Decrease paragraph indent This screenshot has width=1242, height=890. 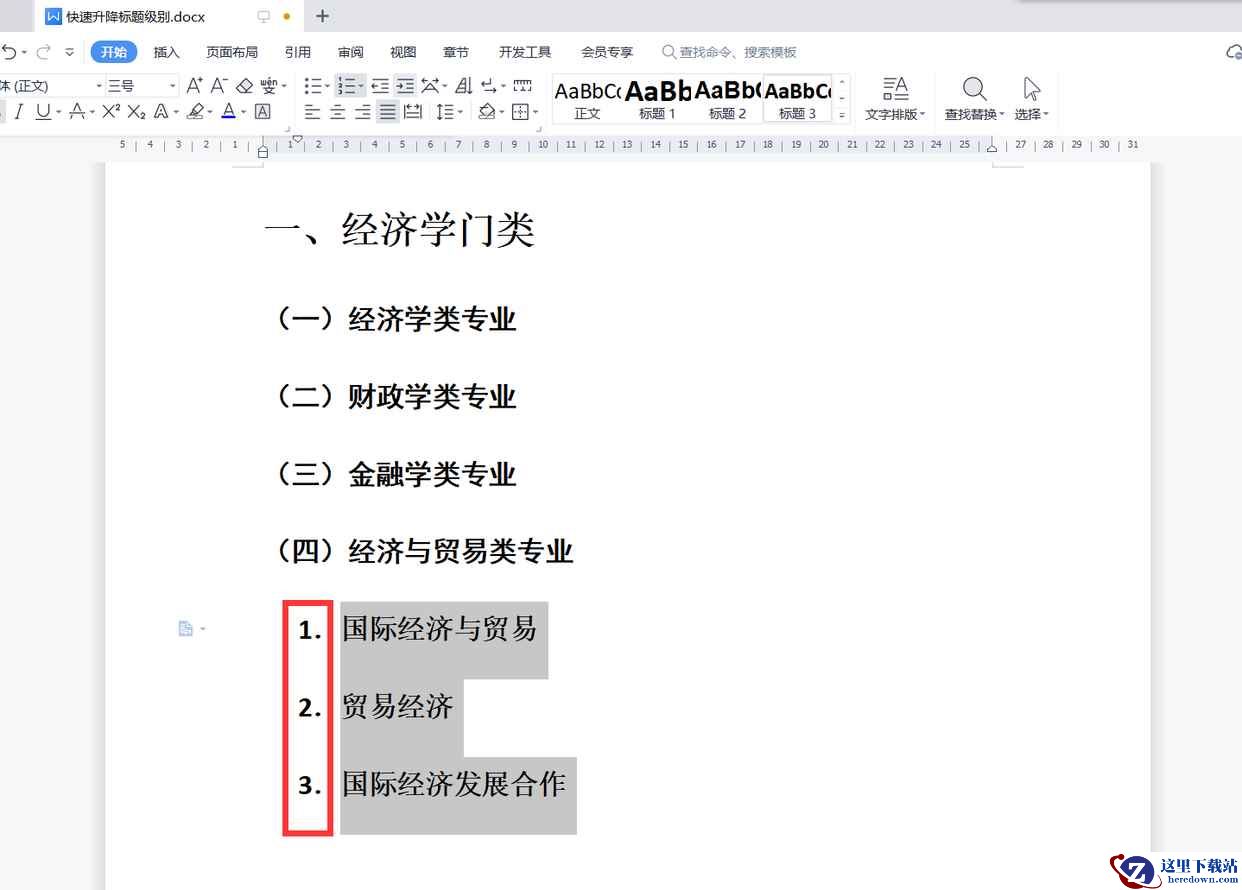tap(380, 86)
